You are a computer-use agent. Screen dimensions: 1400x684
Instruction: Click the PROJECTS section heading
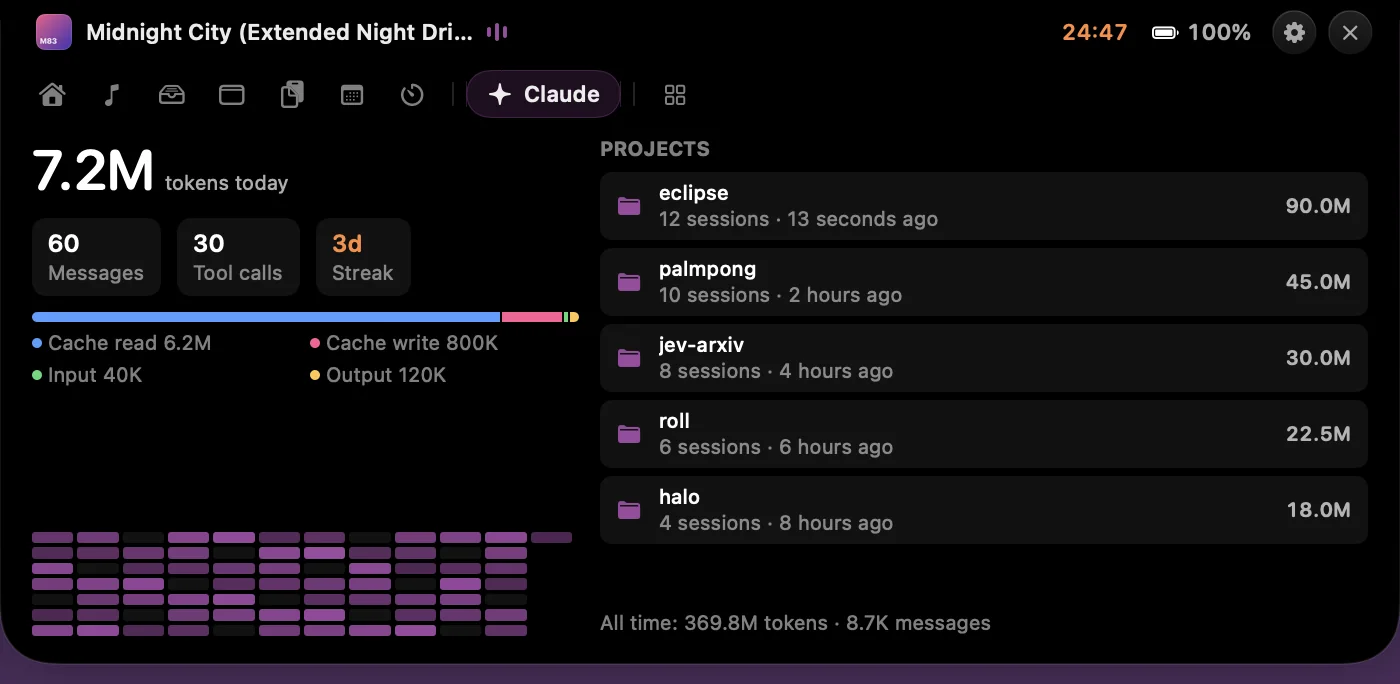pos(655,149)
